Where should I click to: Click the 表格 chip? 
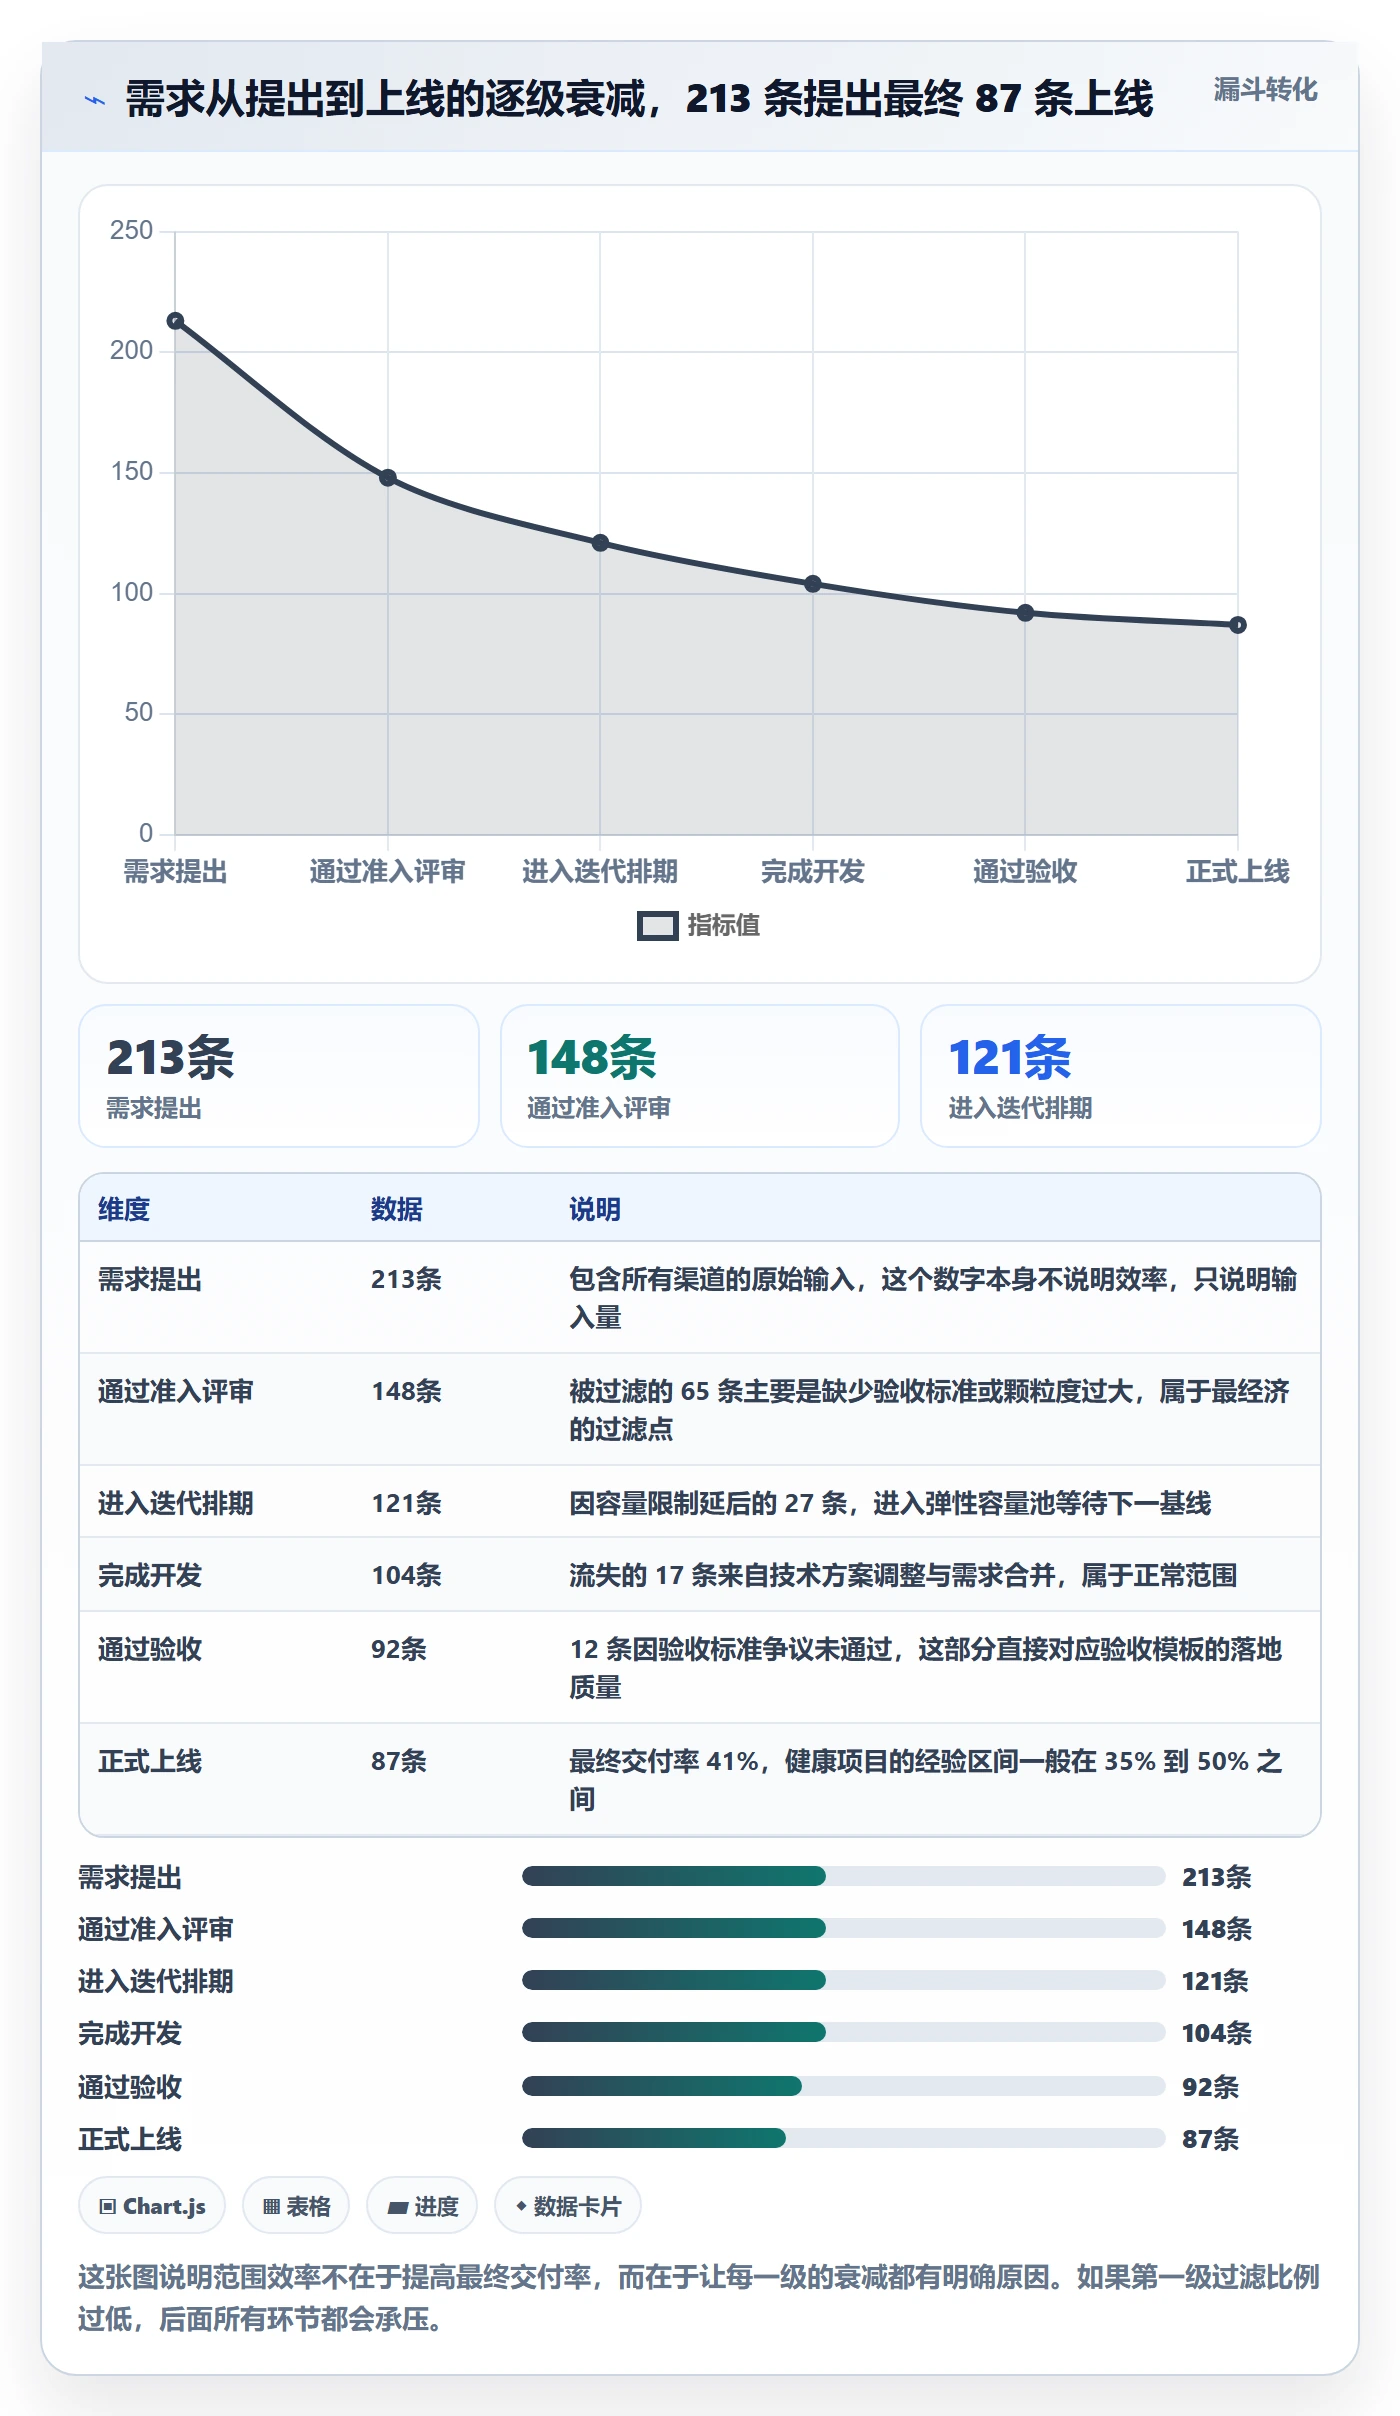coord(296,2206)
